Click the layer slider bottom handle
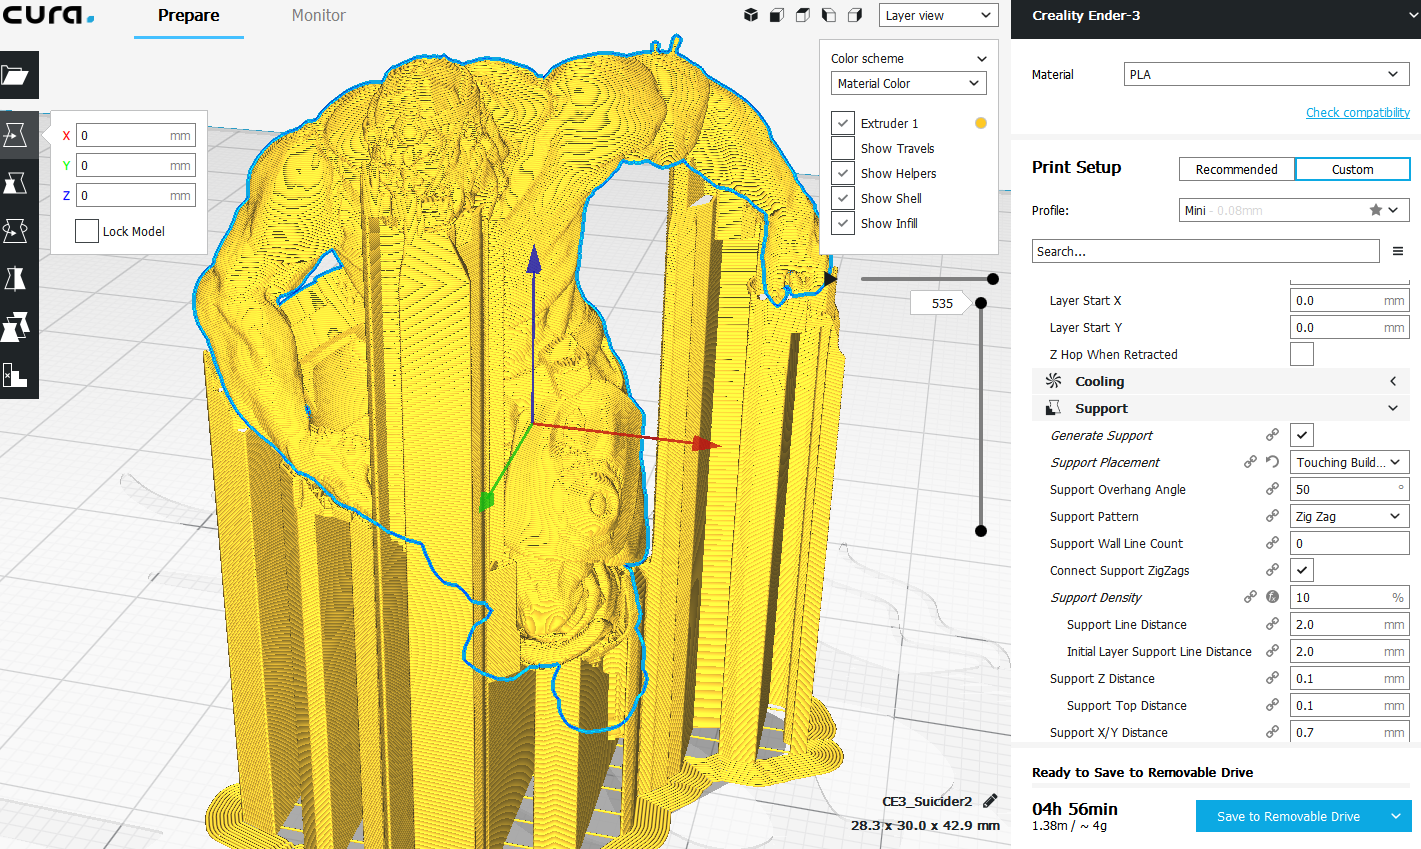 [x=981, y=531]
